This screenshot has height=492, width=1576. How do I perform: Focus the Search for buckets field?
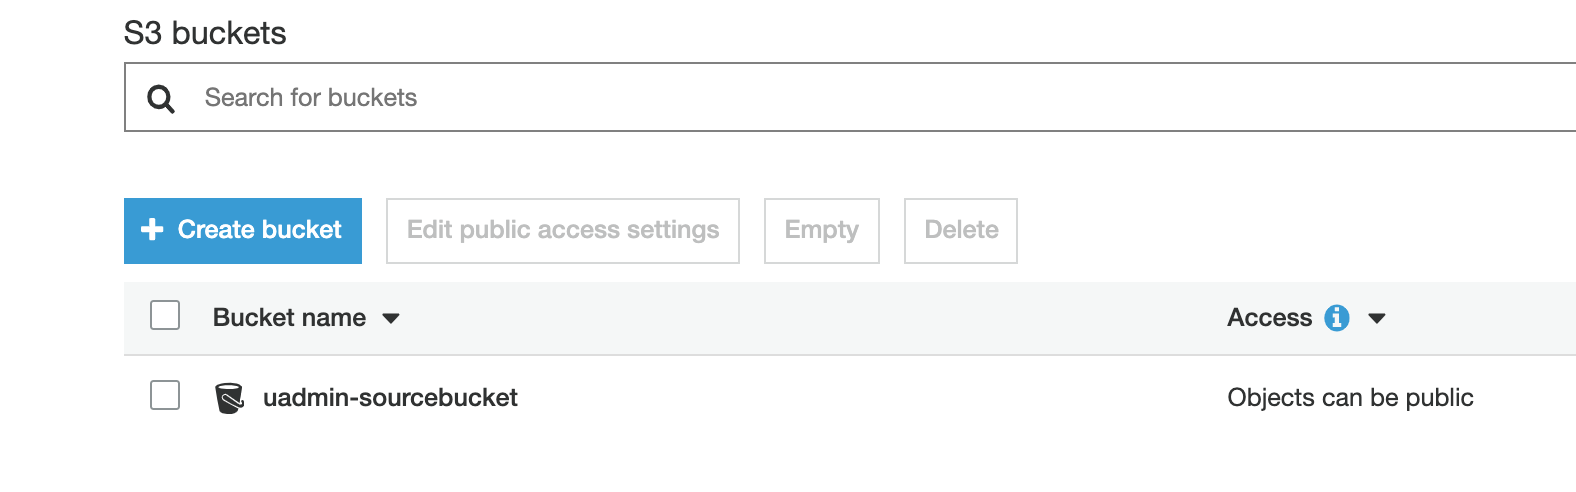pyautogui.click(x=800, y=98)
